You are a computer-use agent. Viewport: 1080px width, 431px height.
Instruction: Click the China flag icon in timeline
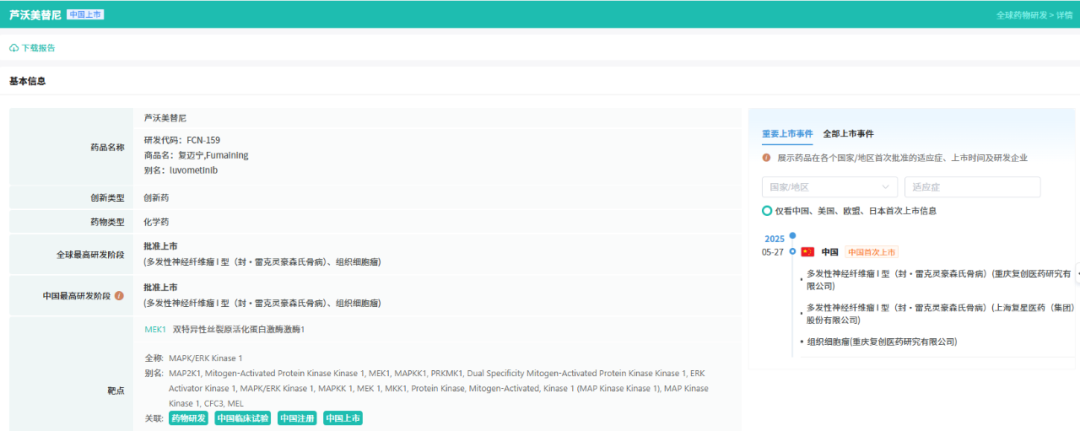[x=807, y=252]
